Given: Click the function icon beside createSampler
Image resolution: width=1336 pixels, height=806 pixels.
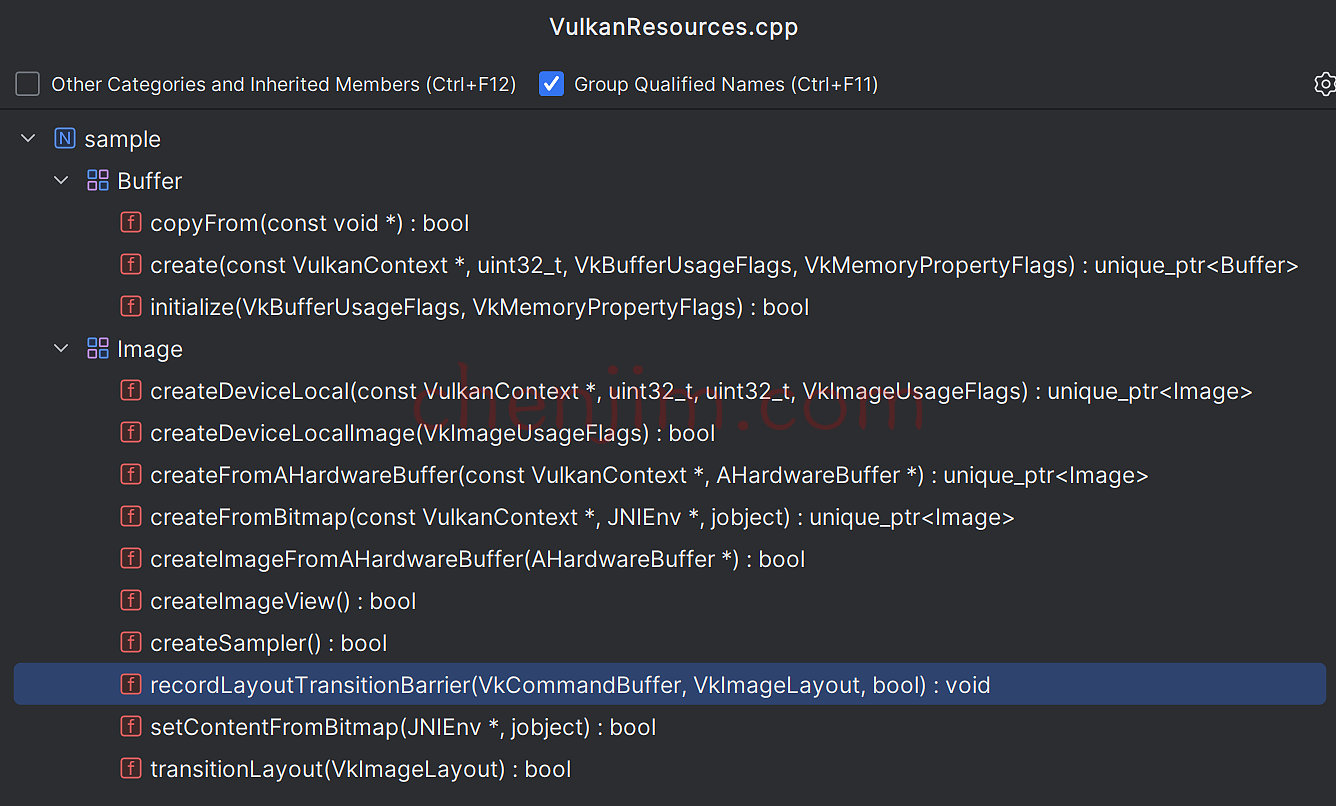Looking at the screenshot, I should point(131,642).
